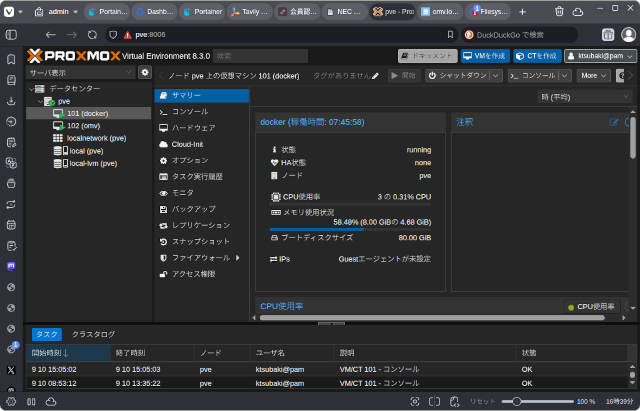Toggle the browser side panel
Screen dimensions: 640x411
pos(11,35)
